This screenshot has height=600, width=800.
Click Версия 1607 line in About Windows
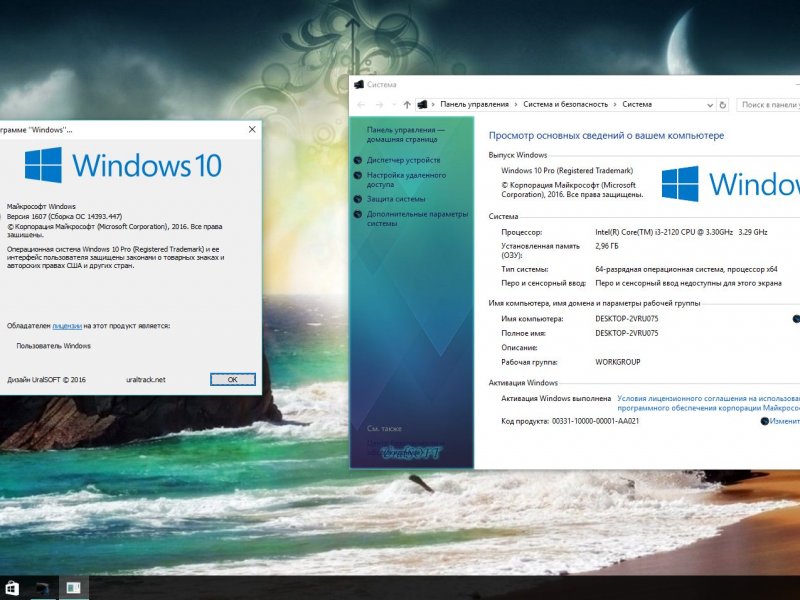pos(64,216)
